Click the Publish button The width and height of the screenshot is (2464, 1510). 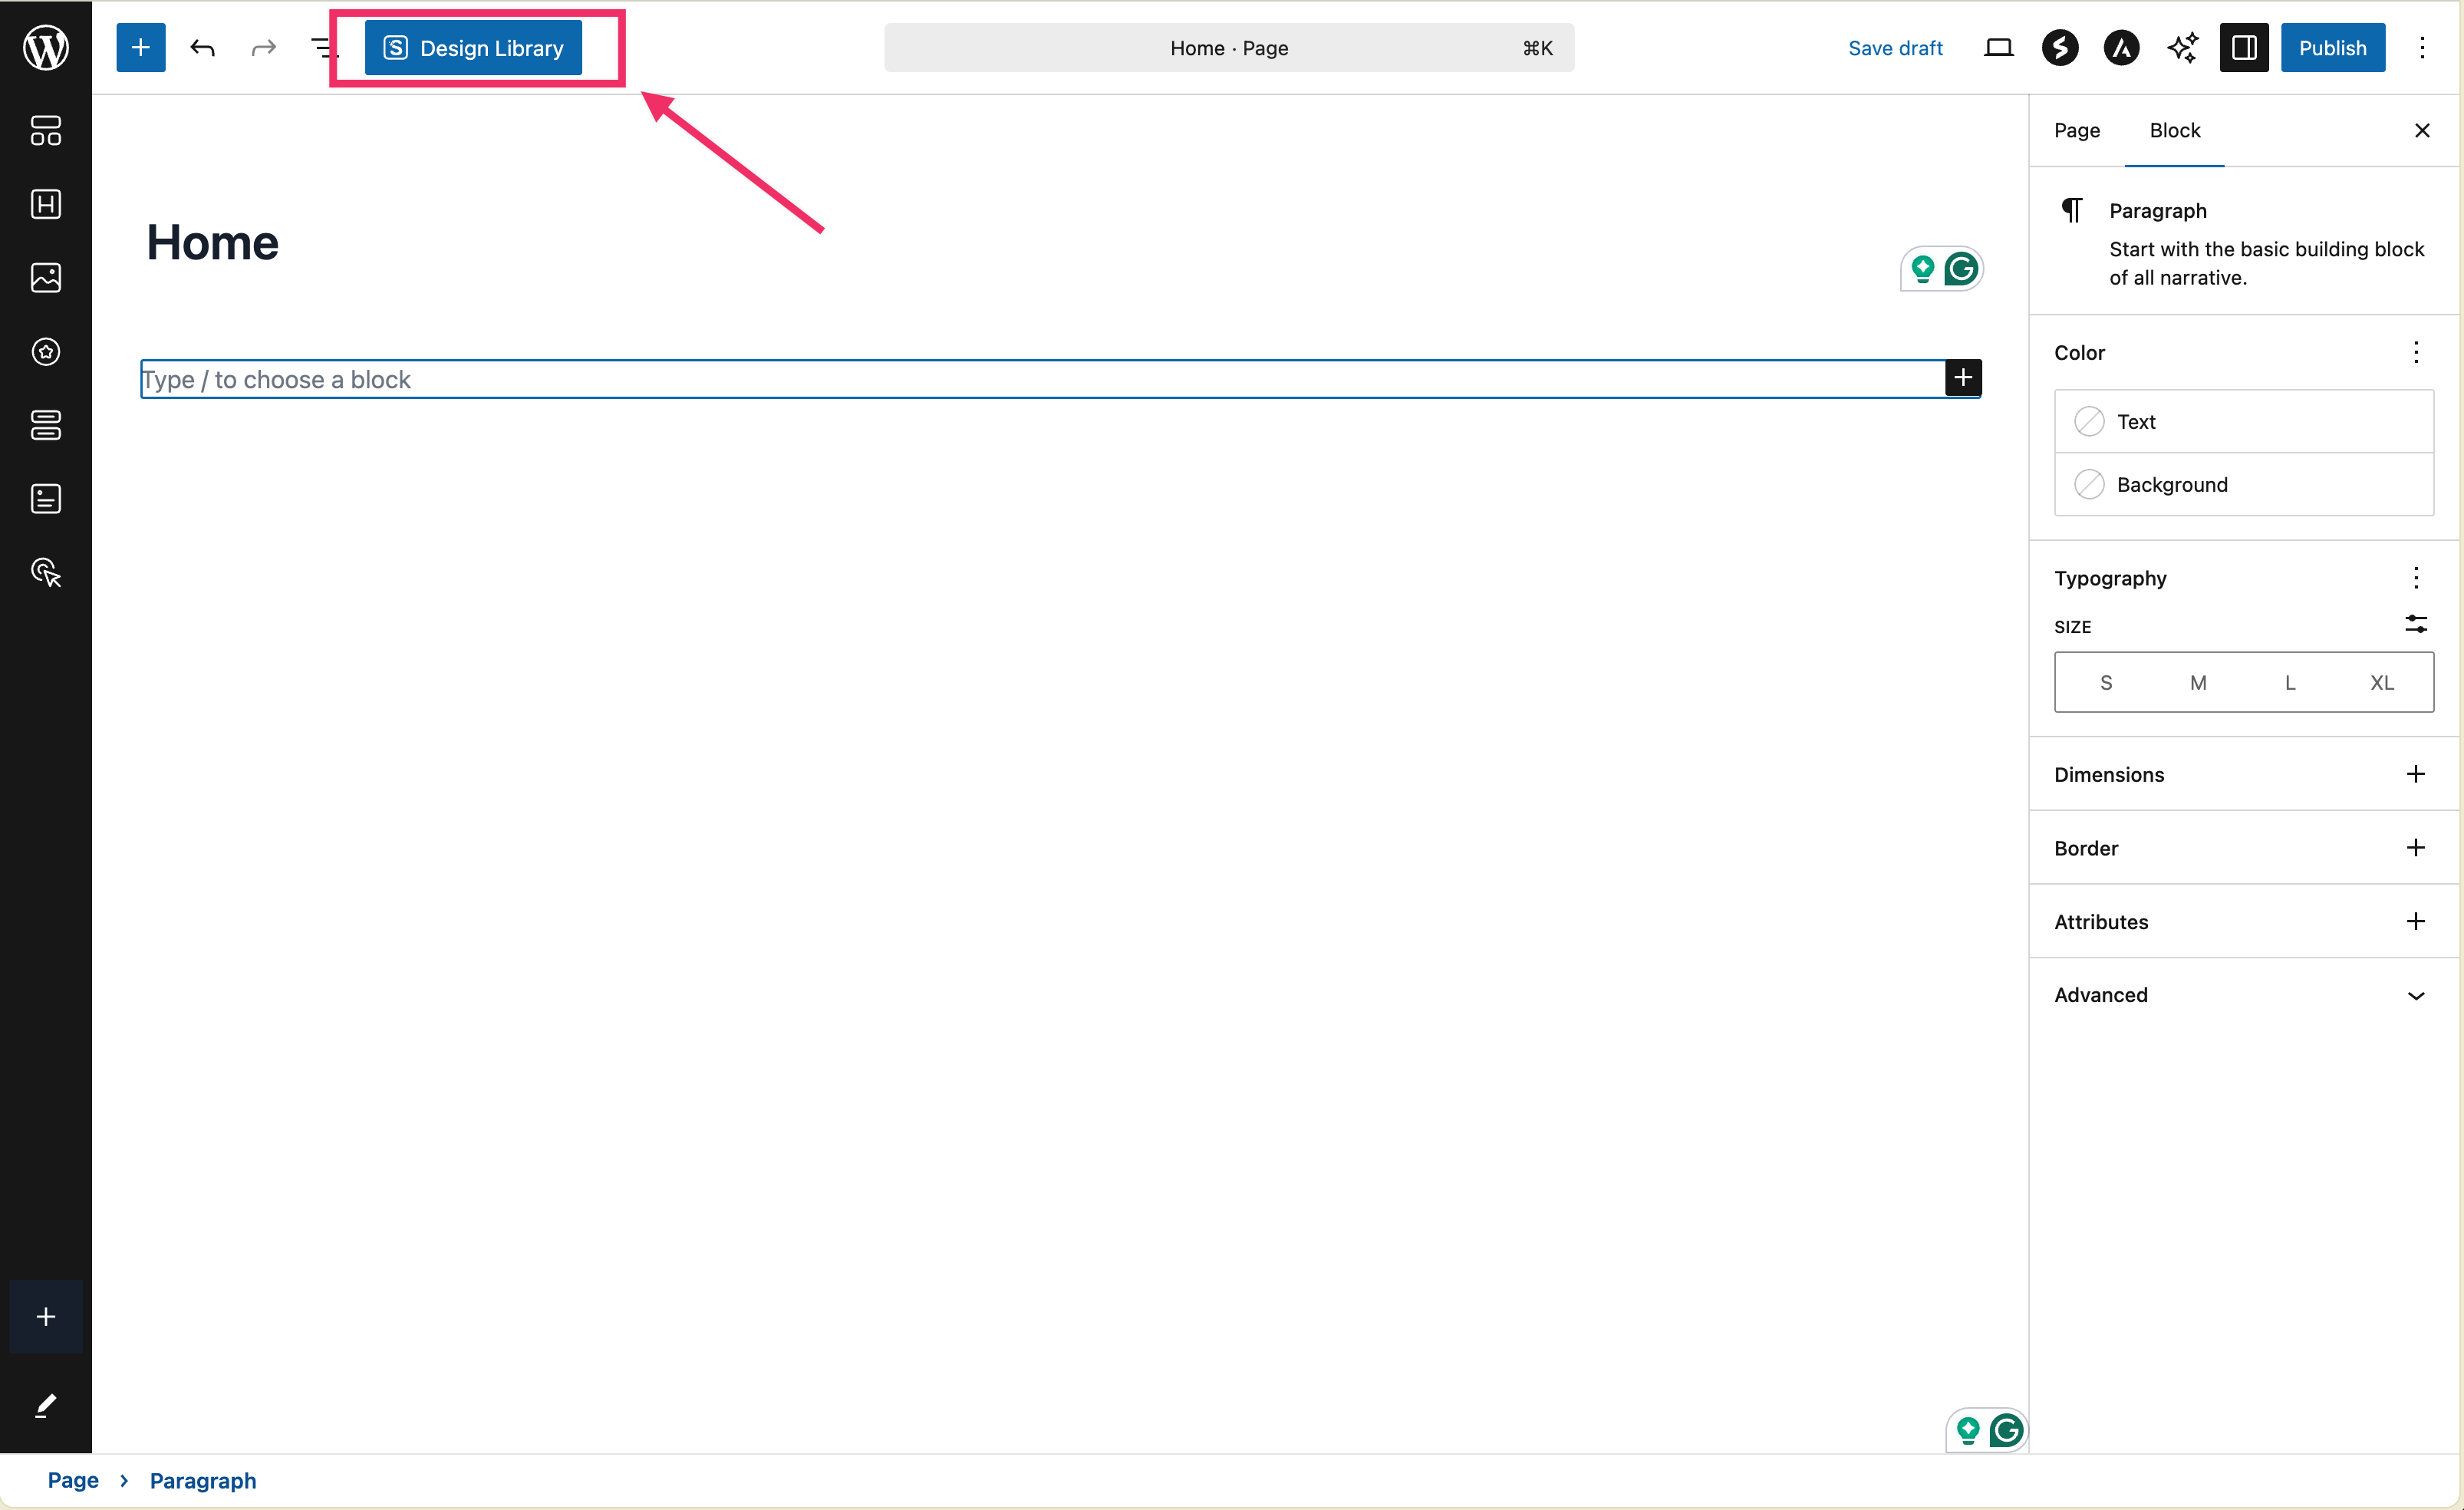click(x=2333, y=47)
